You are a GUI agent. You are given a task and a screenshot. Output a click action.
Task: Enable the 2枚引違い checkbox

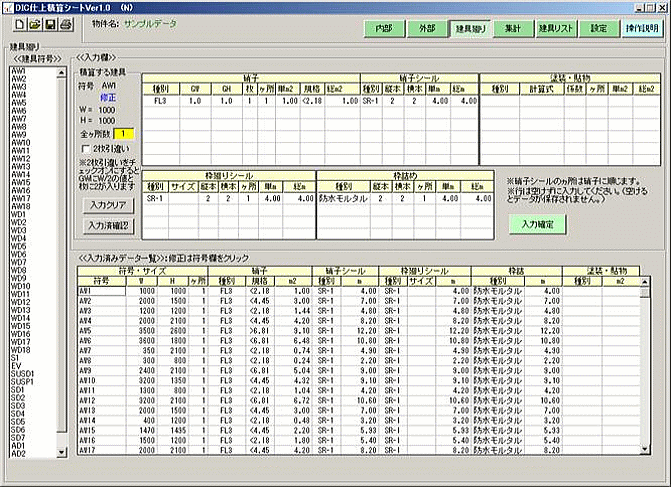pyautogui.click(x=86, y=148)
